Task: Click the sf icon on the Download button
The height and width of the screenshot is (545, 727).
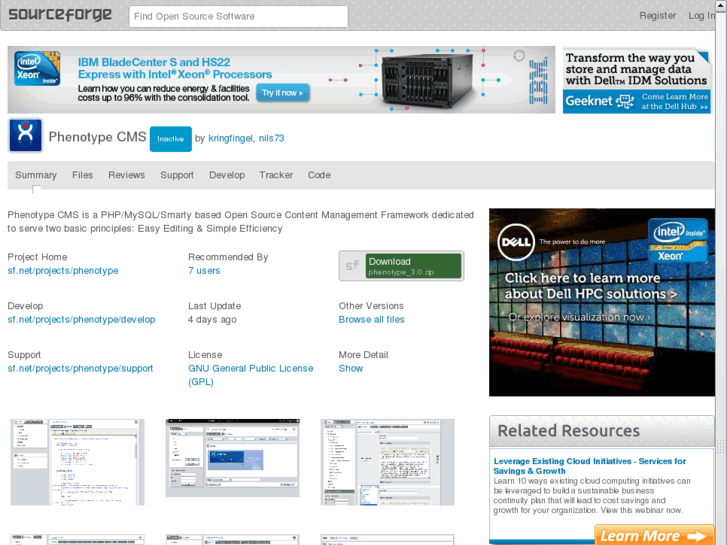Action: (x=352, y=266)
